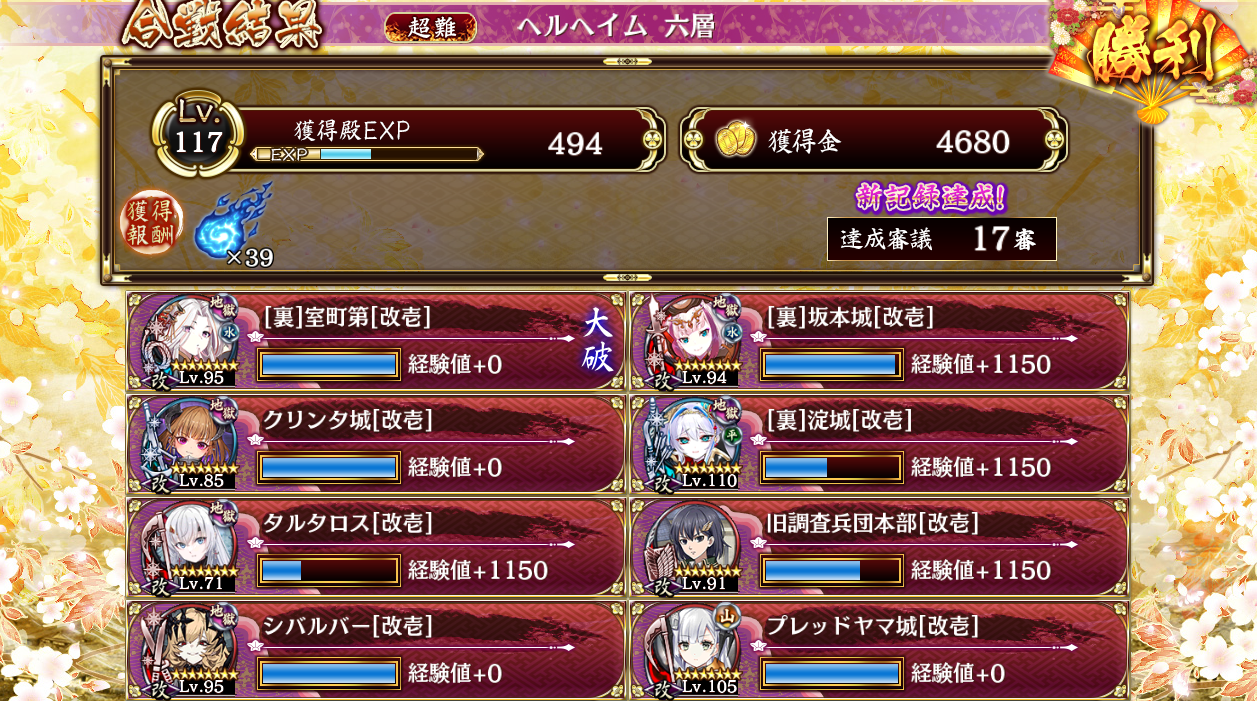Select the クリンタ城[改壱] character portrait
This screenshot has height=701, width=1257.
pyautogui.click(x=188, y=444)
